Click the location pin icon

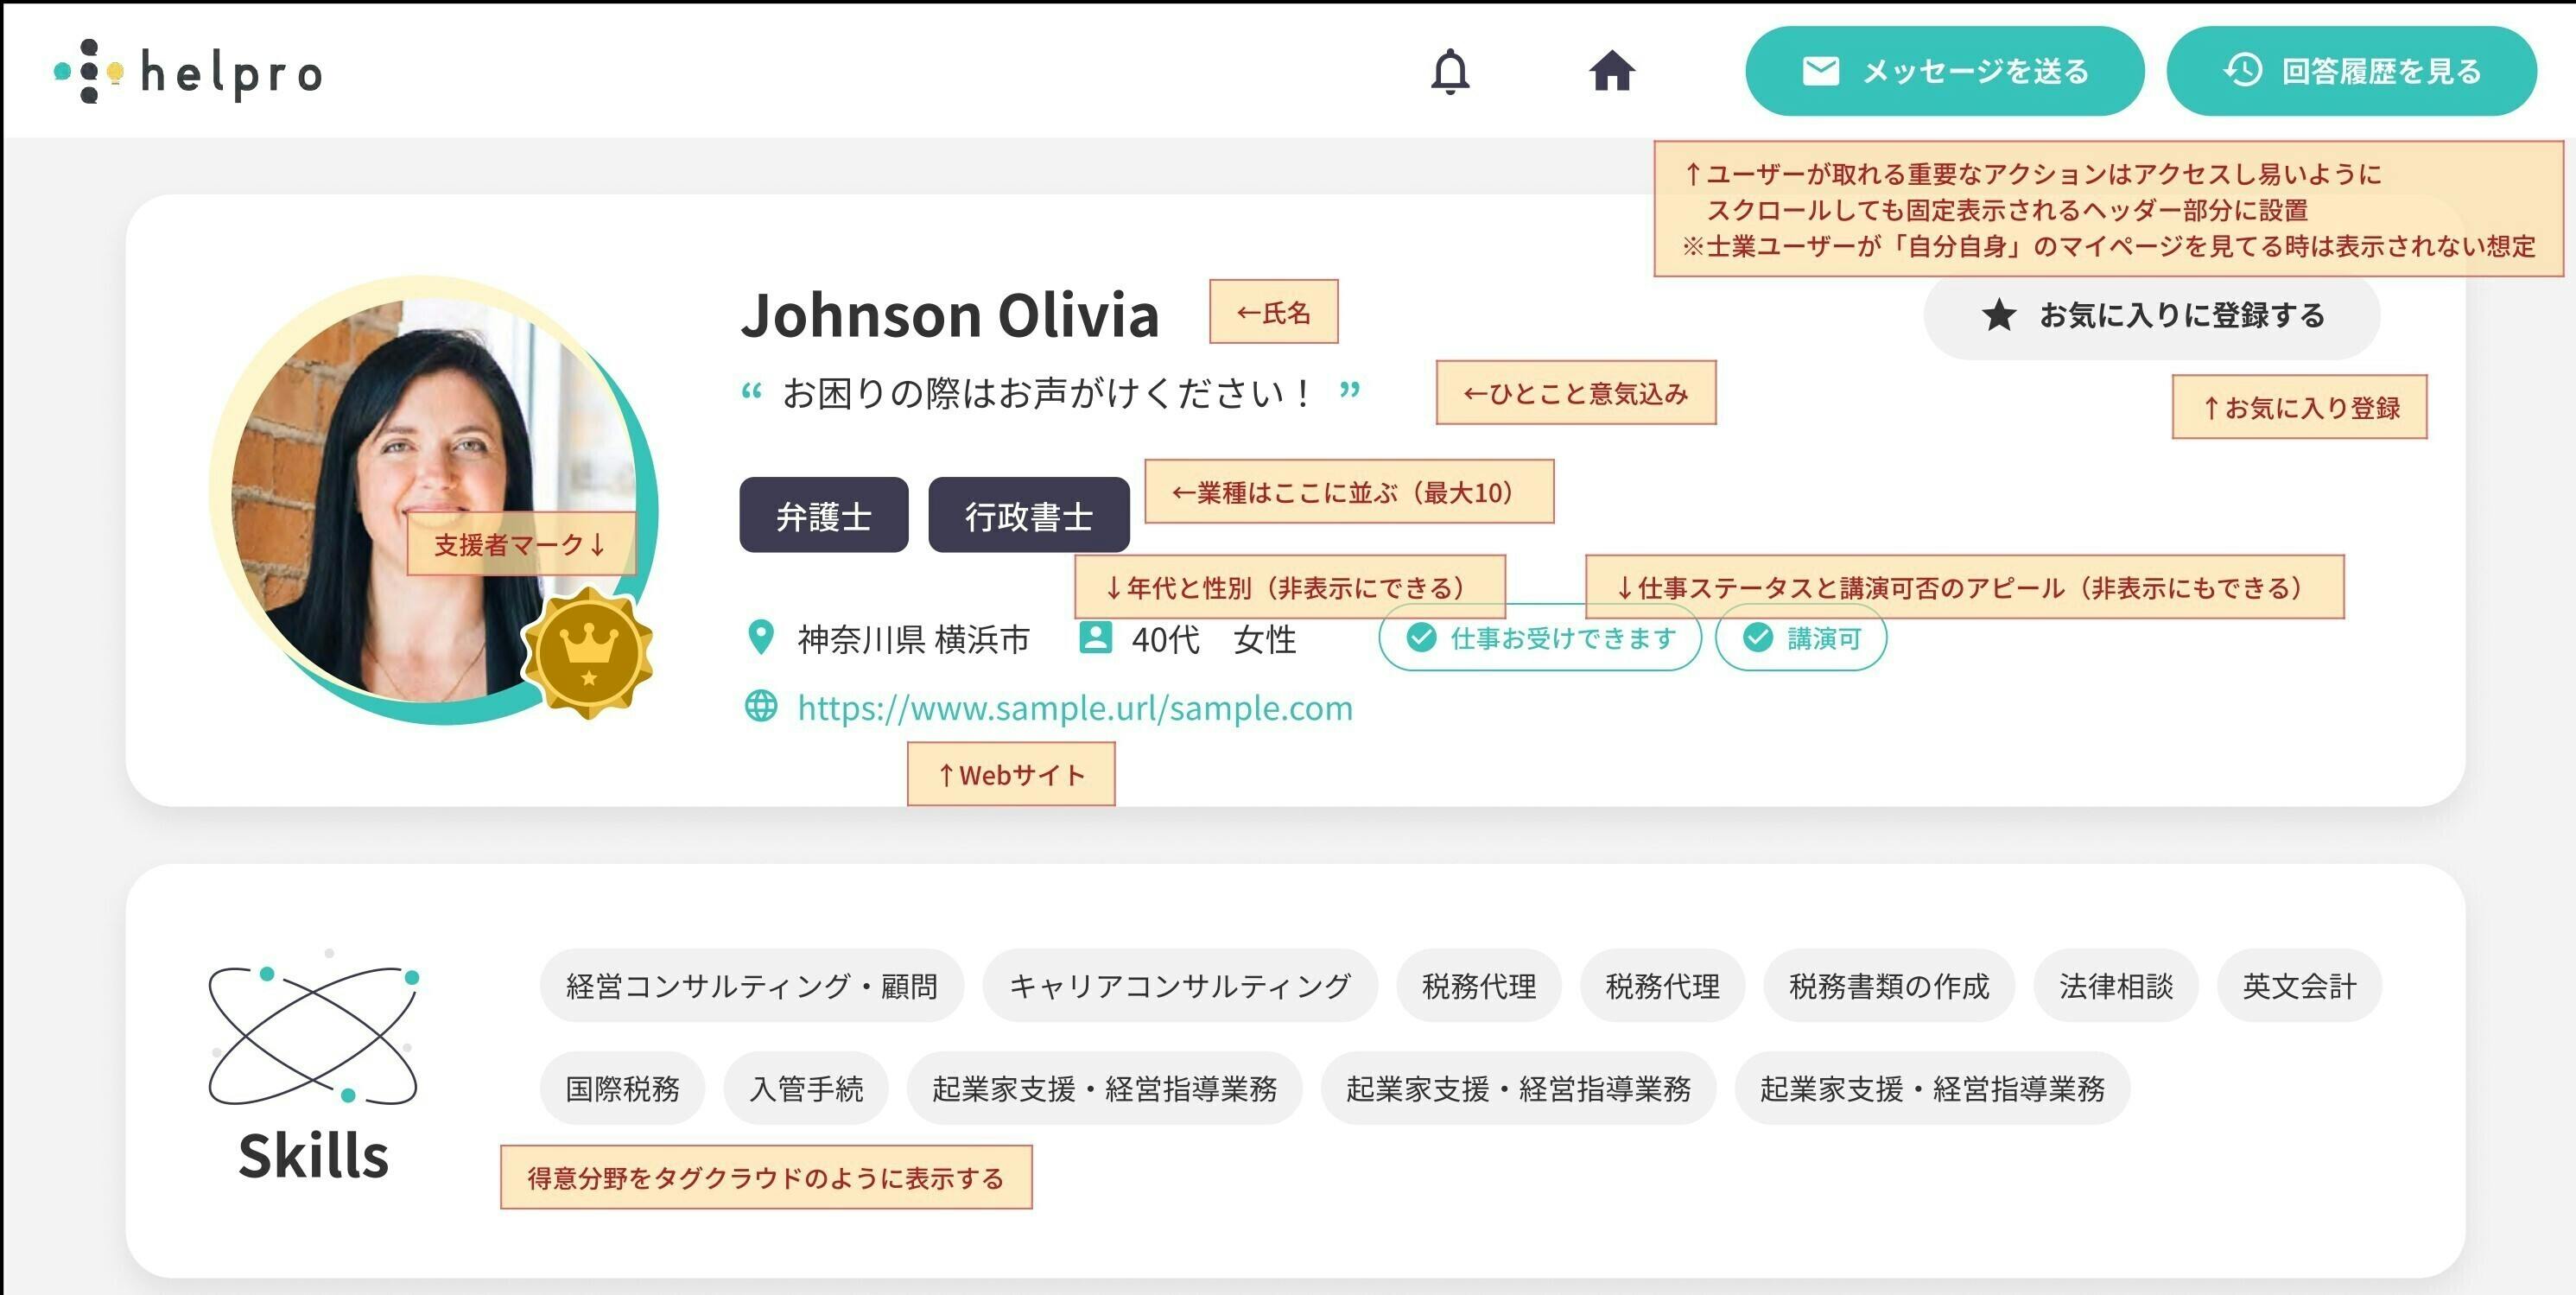click(x=761, y=638)
